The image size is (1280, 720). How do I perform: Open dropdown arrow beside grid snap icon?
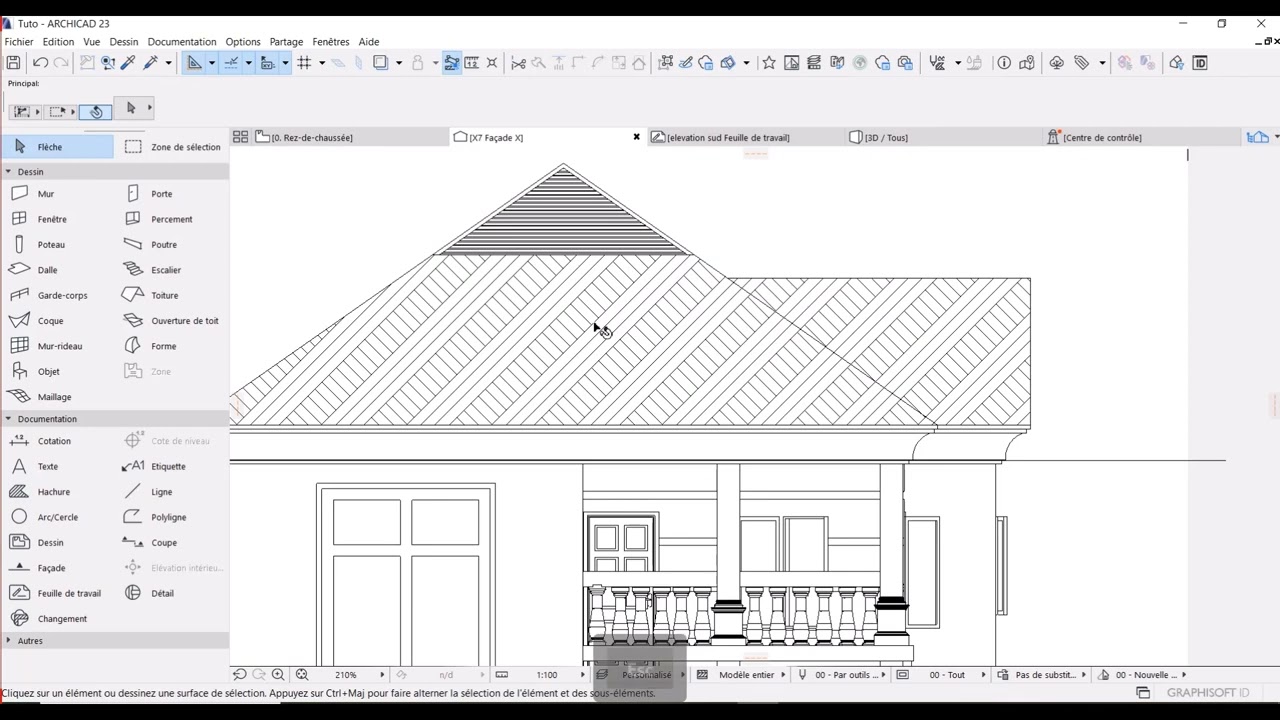[321, 63]
